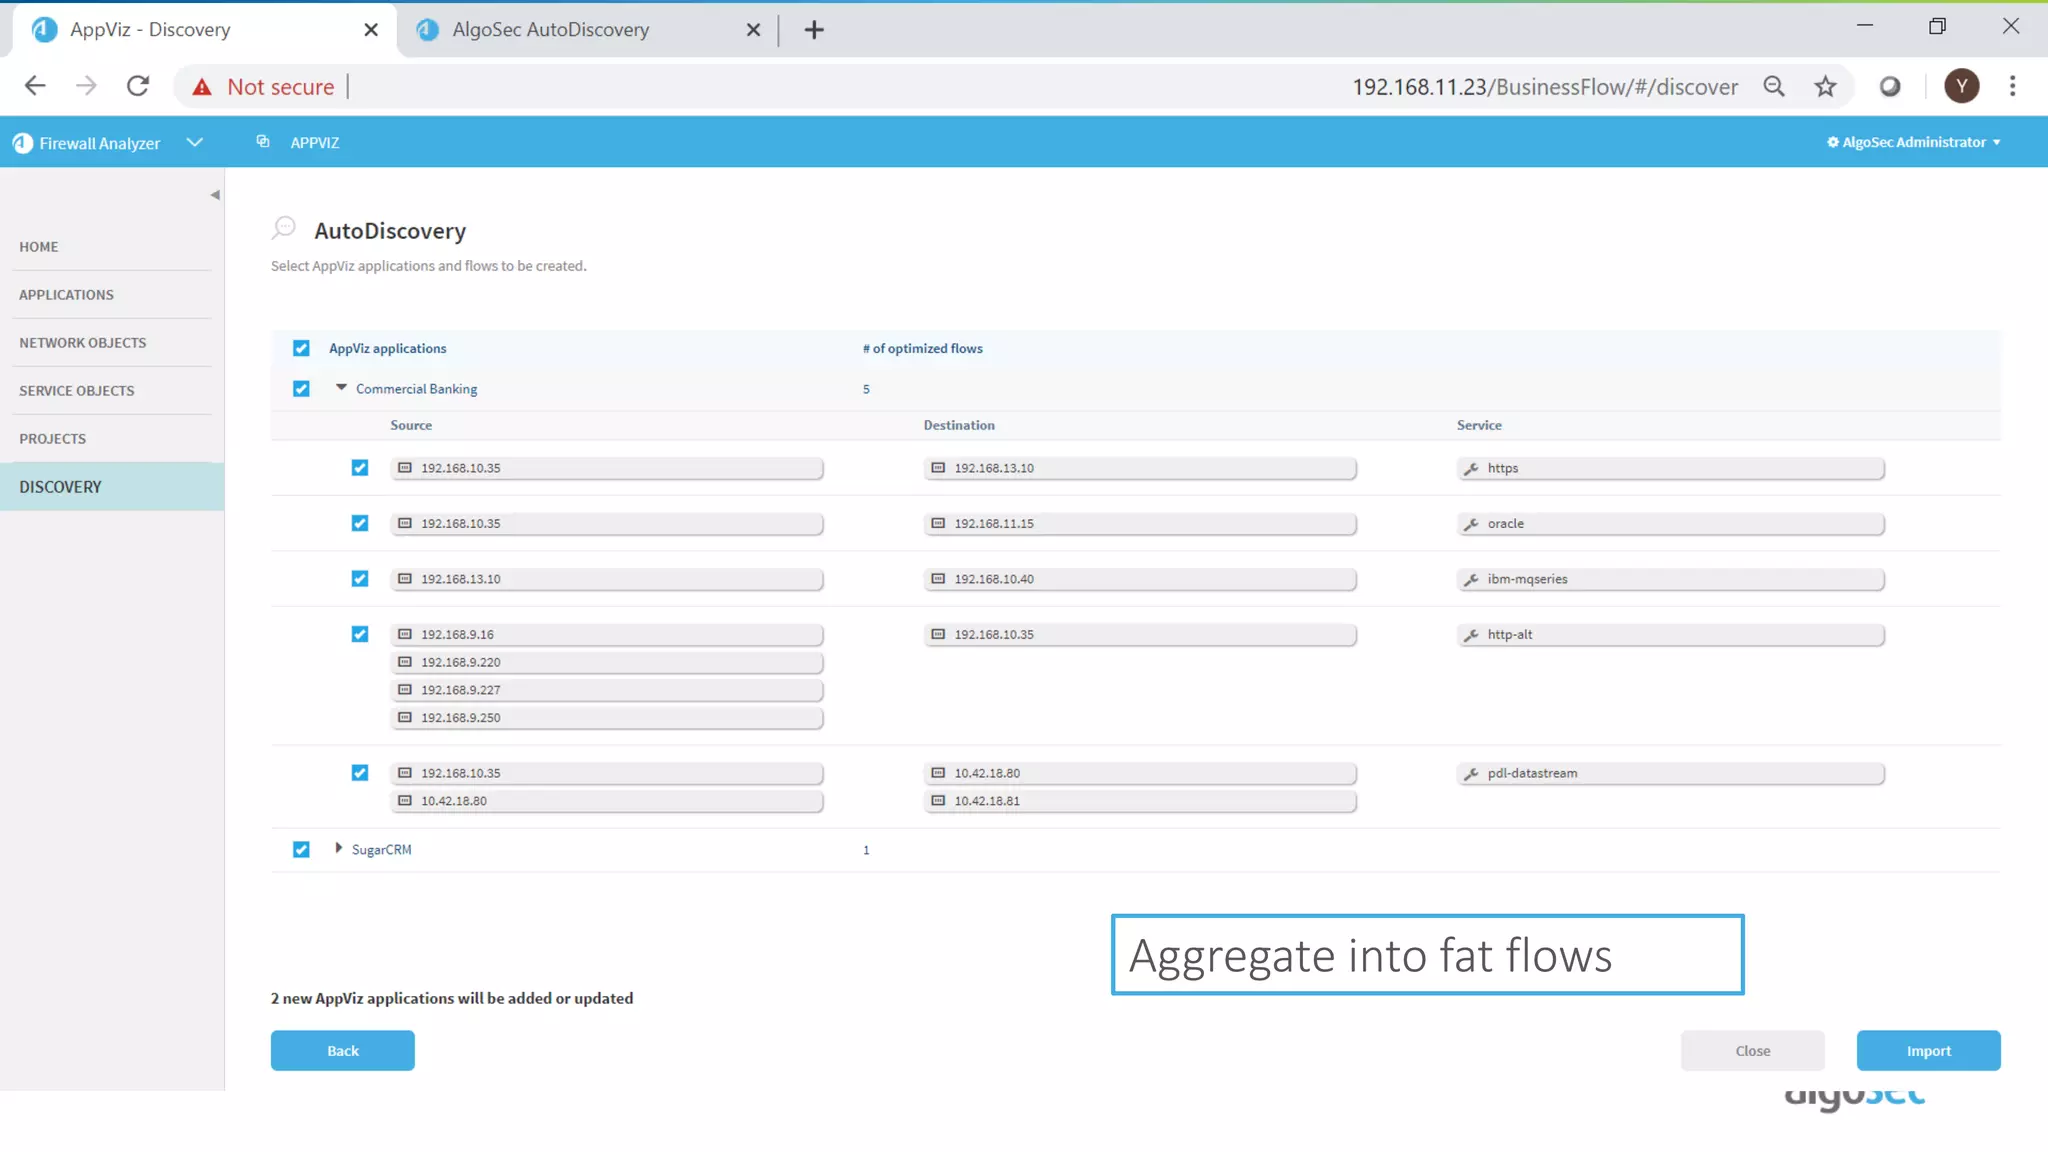Screen dimensions: 2048x1152
Task: Open the Firewall Analyzer product switcher chevron
Action: (x=195, y=142)
